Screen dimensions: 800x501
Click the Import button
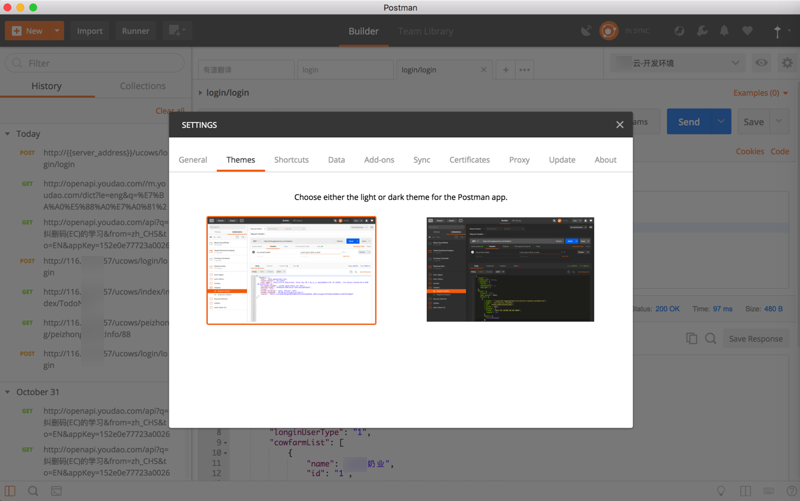click(x=90, y=31)
